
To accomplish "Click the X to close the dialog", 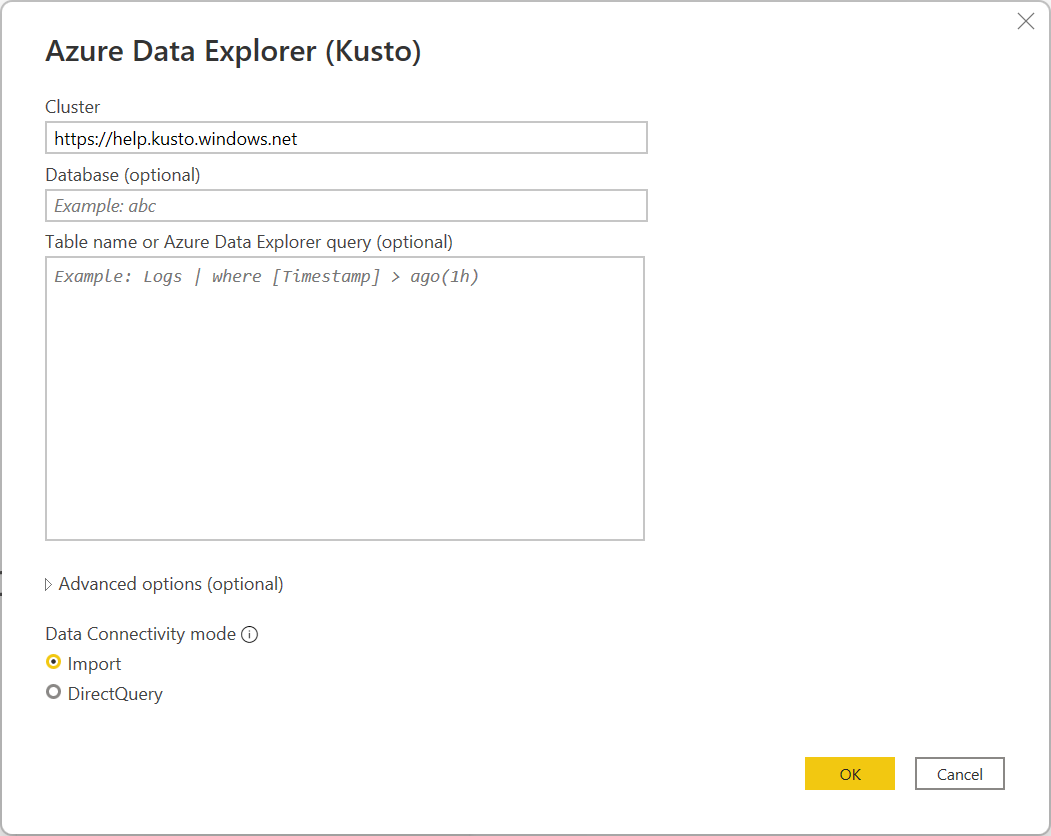I will (x=1025, y=20).
